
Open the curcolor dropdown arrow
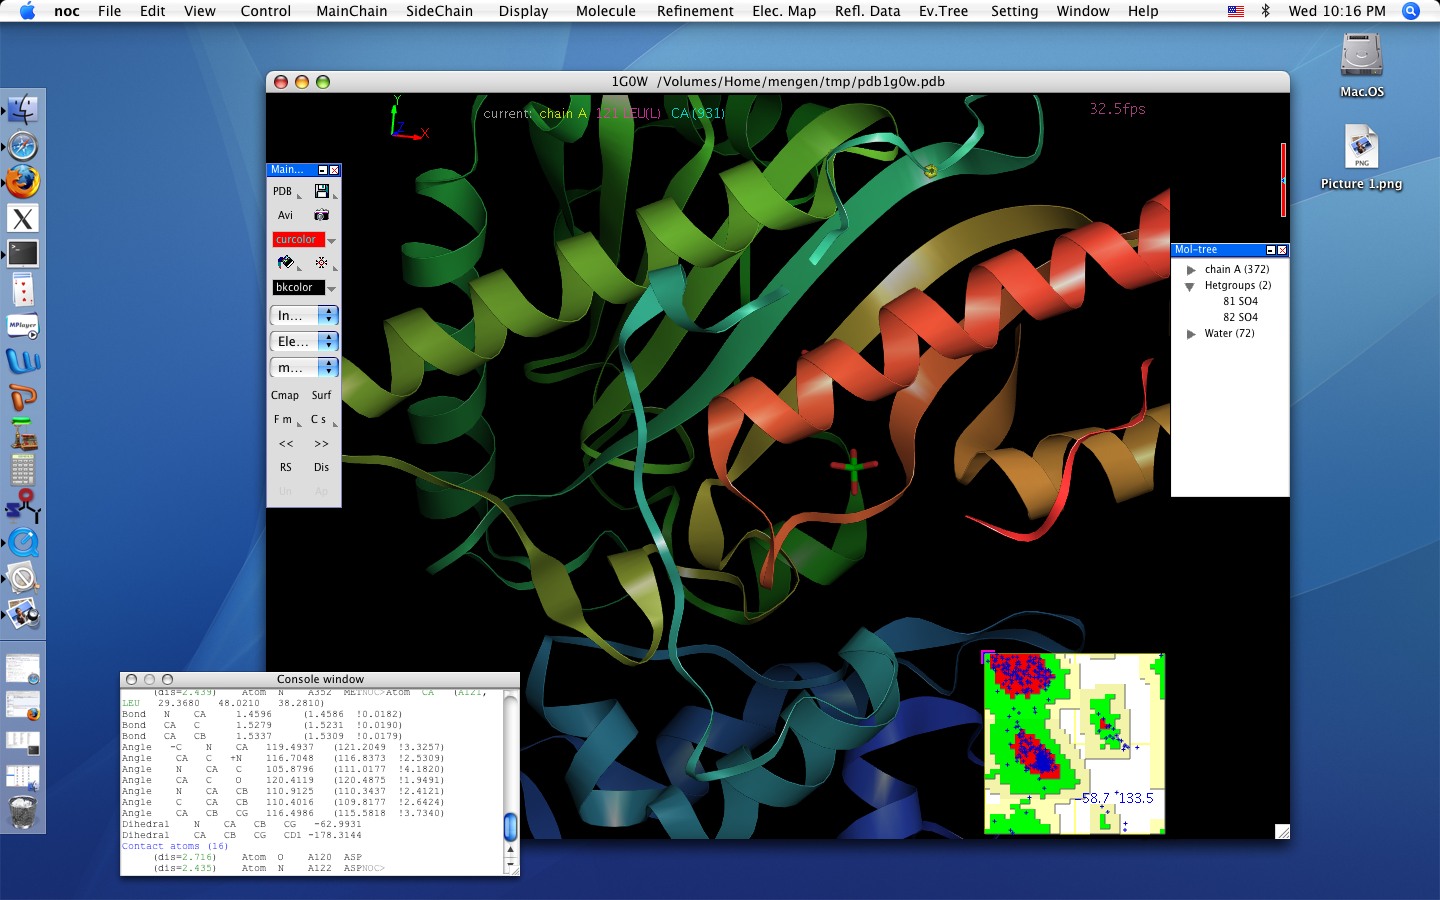[x=332, y=241]
